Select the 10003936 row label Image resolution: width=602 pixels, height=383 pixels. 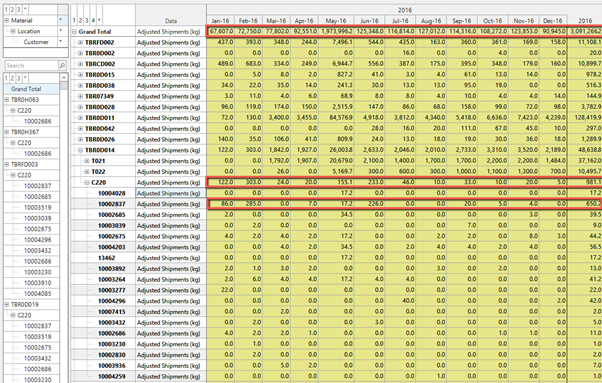(x=111, y=366)
